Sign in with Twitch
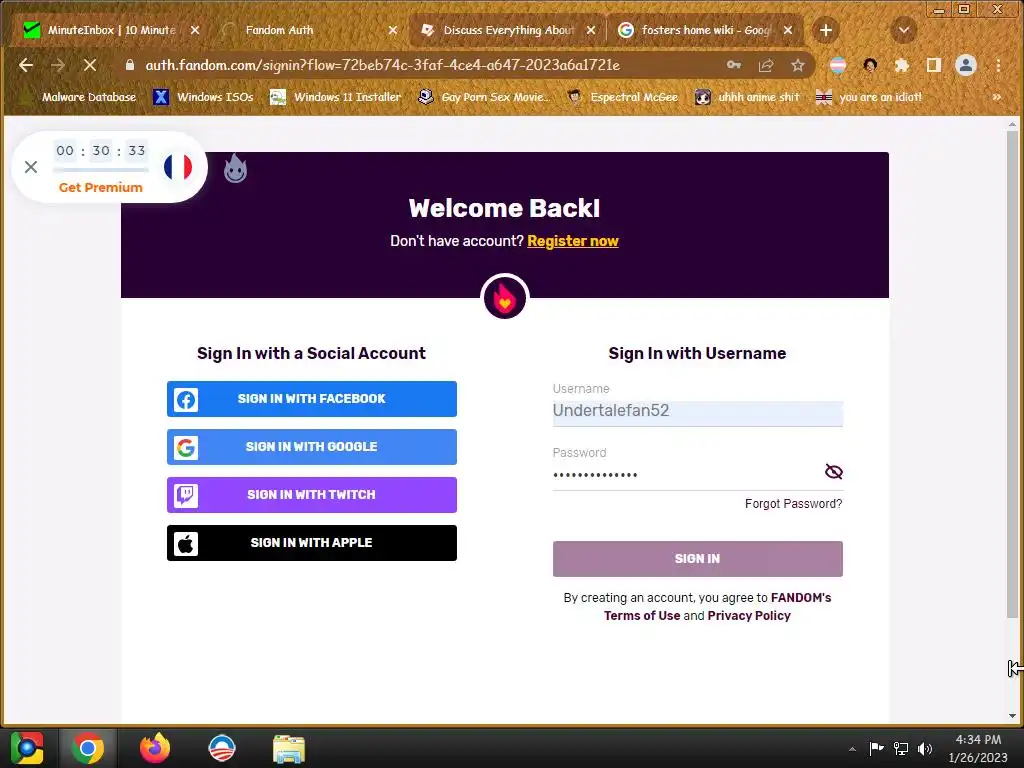The width and height of the screenshot is (1024, 768). (x=312, y=495)
